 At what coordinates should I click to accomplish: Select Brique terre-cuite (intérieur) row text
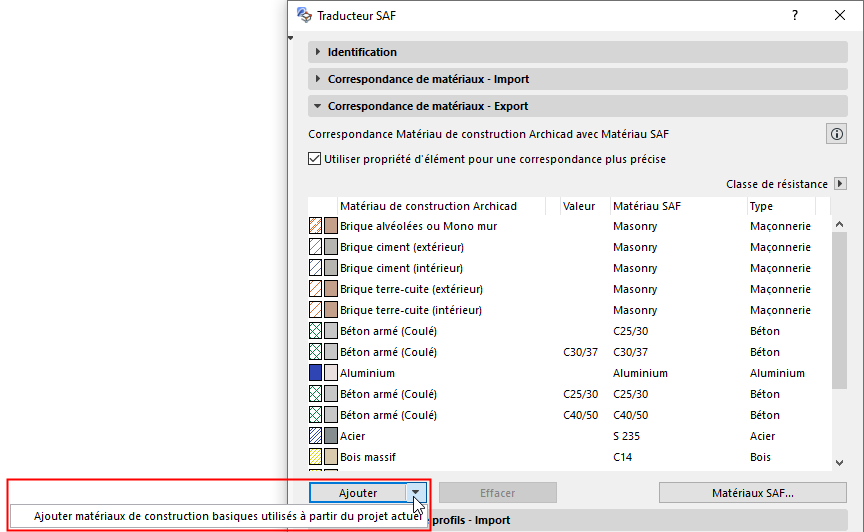tap(411, 310)
